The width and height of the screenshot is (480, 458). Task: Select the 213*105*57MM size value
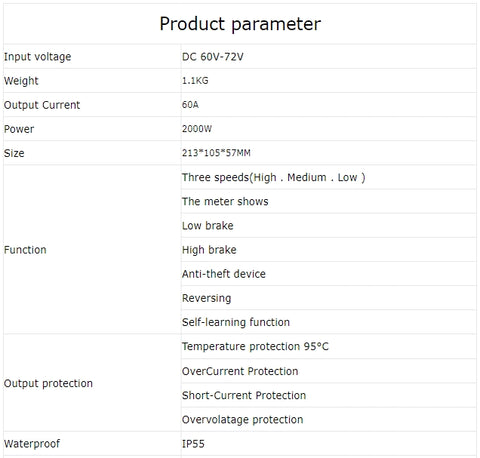[x=216, y=153]
